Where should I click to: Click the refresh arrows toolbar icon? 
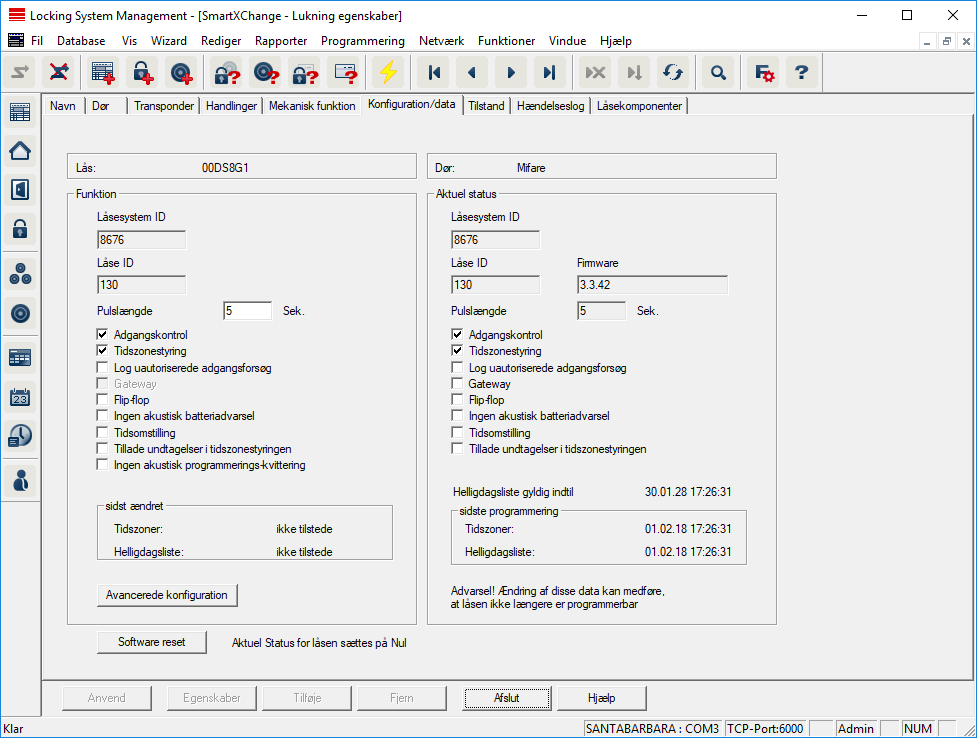click(672, 72)
